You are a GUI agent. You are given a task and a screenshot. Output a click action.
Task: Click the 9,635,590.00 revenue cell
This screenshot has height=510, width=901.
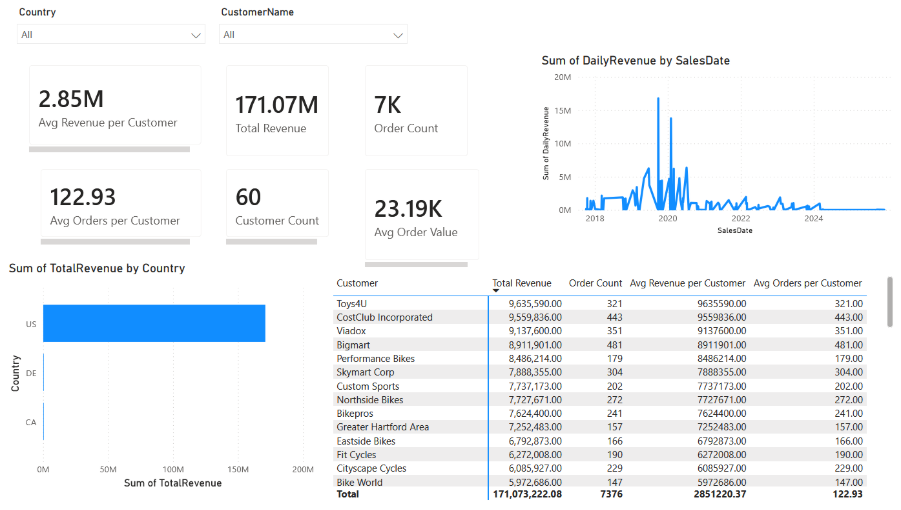click(535, 303)
